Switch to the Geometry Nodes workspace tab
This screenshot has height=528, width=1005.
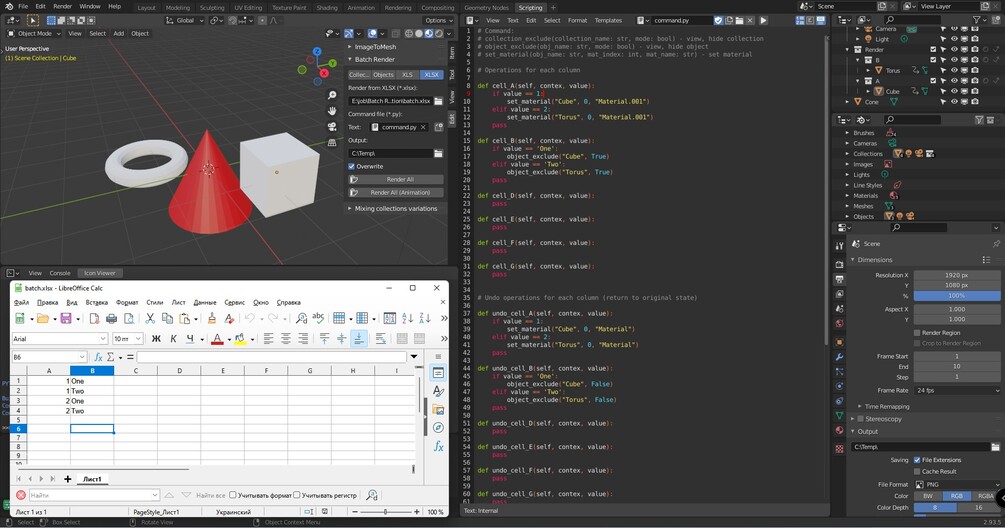tap(486, 8)
